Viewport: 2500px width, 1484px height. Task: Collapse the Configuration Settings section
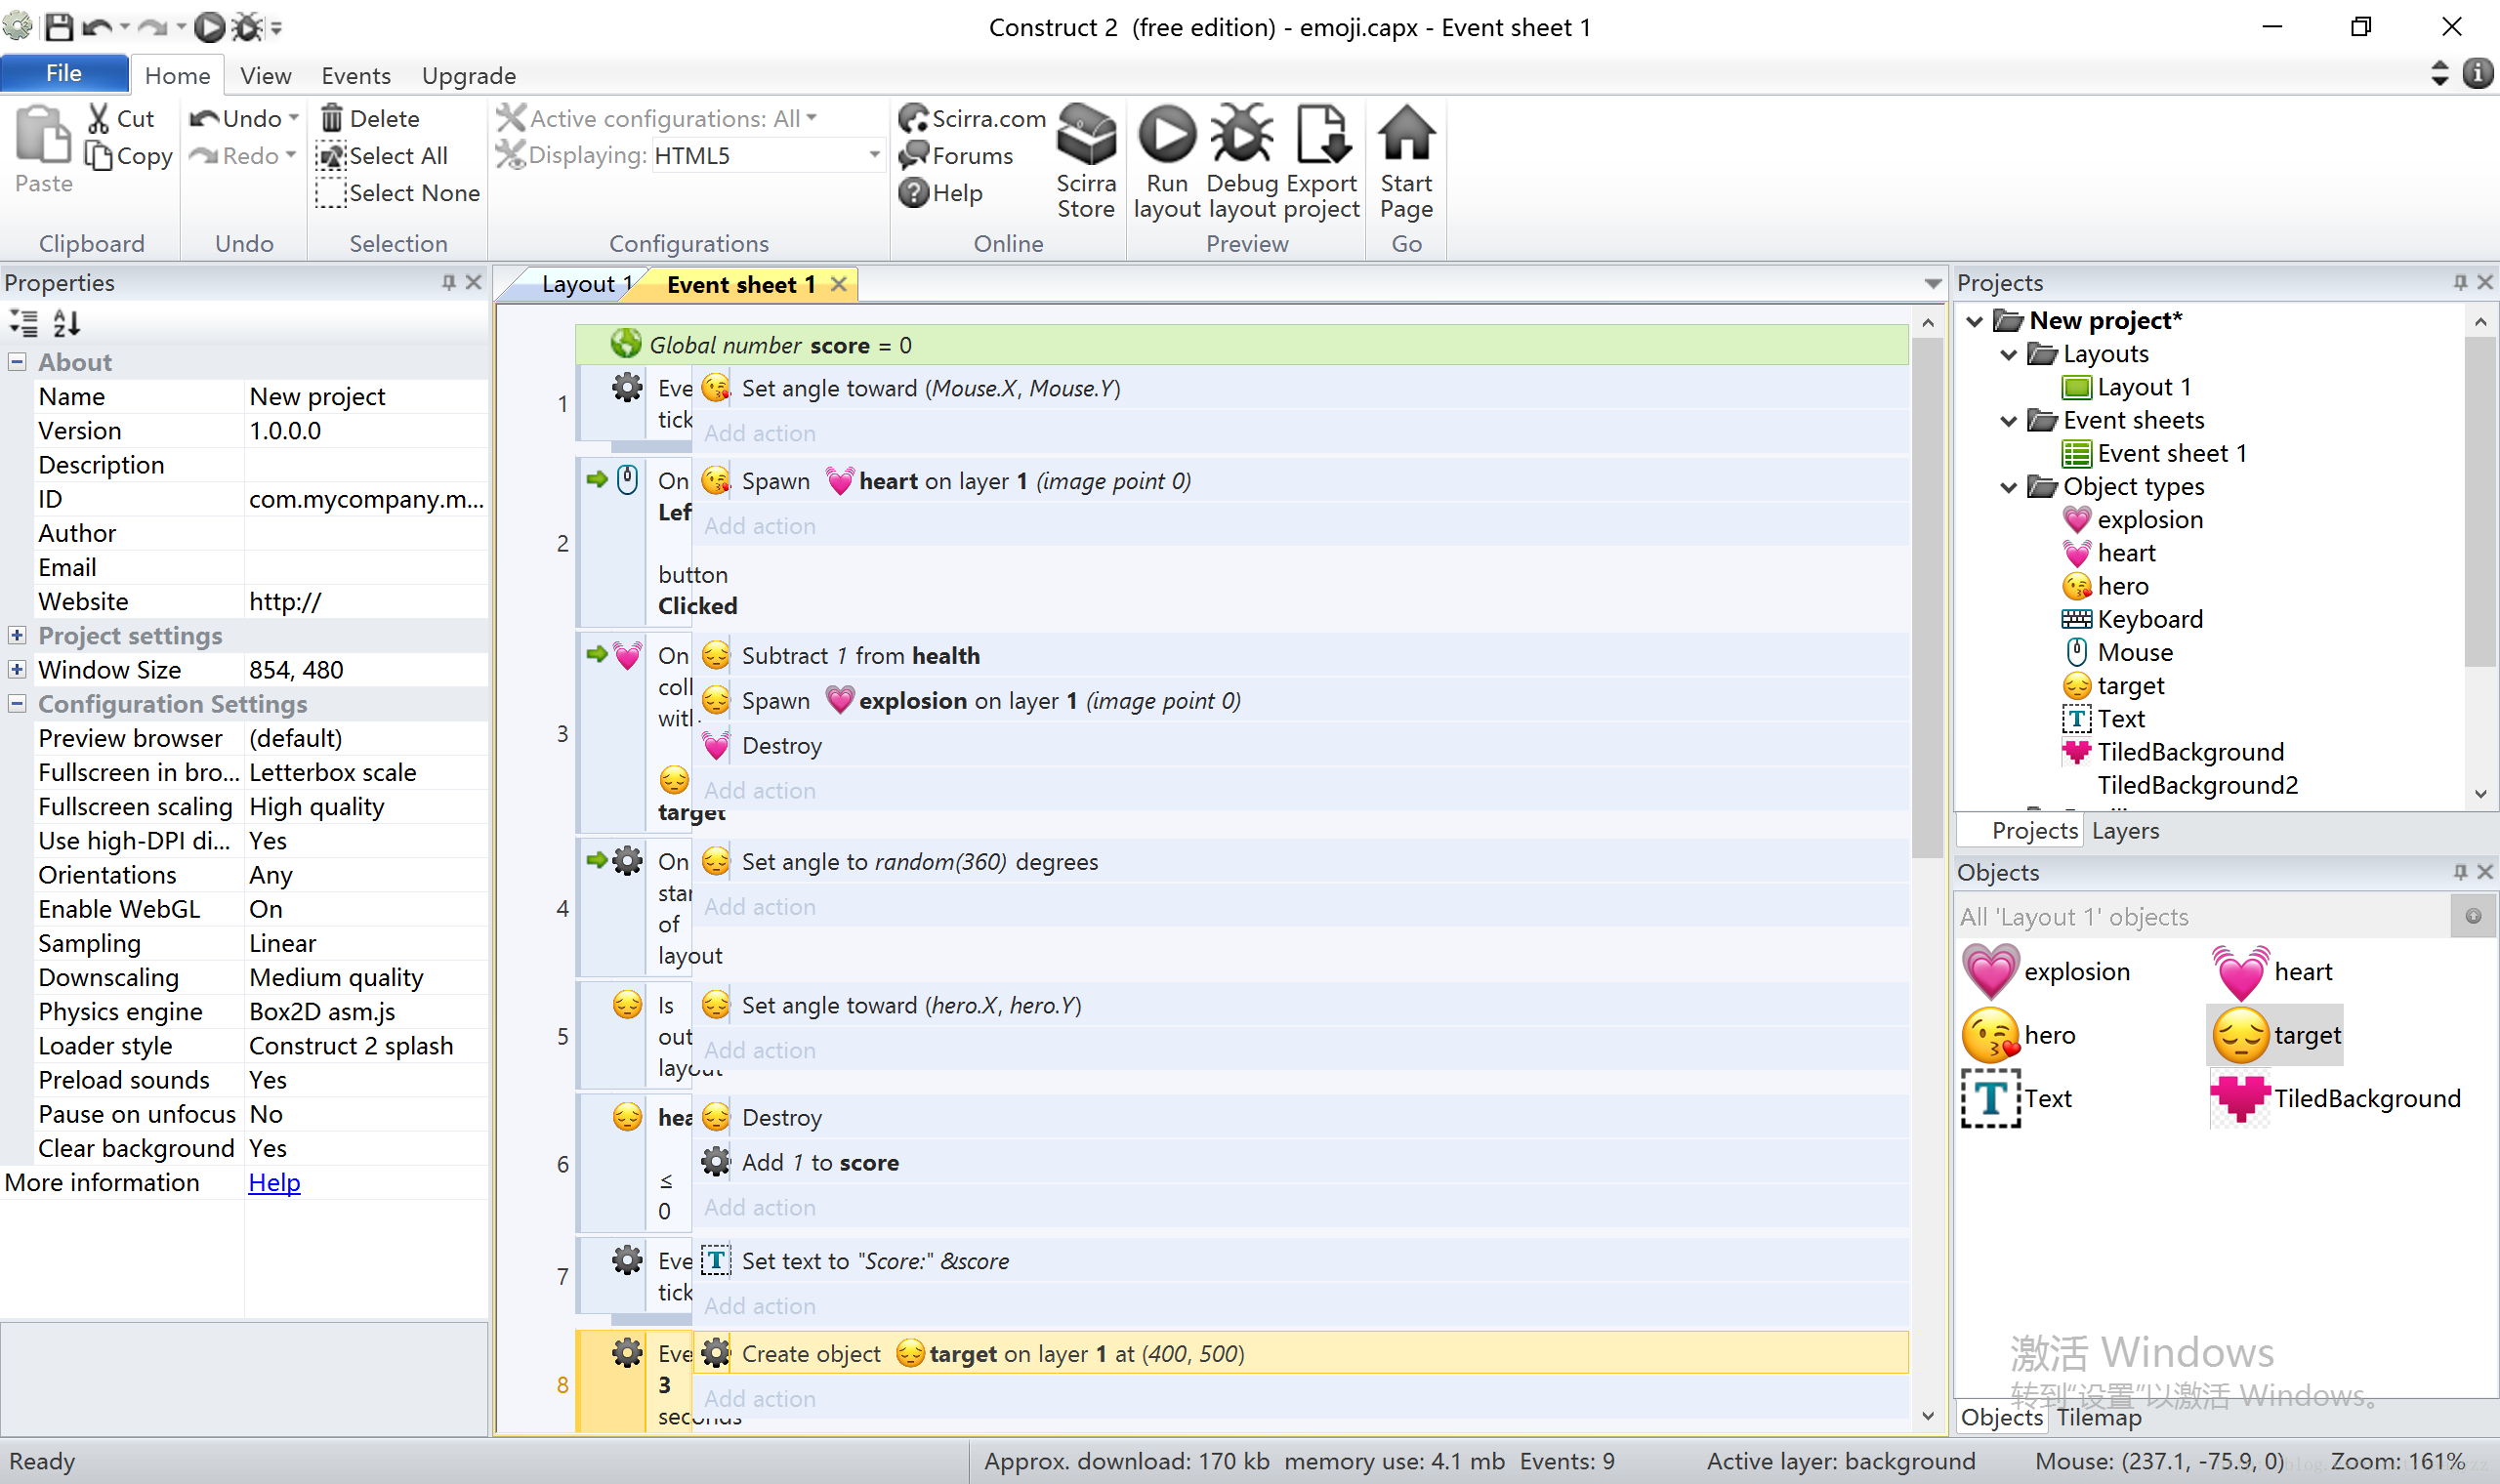pos(17,704)
